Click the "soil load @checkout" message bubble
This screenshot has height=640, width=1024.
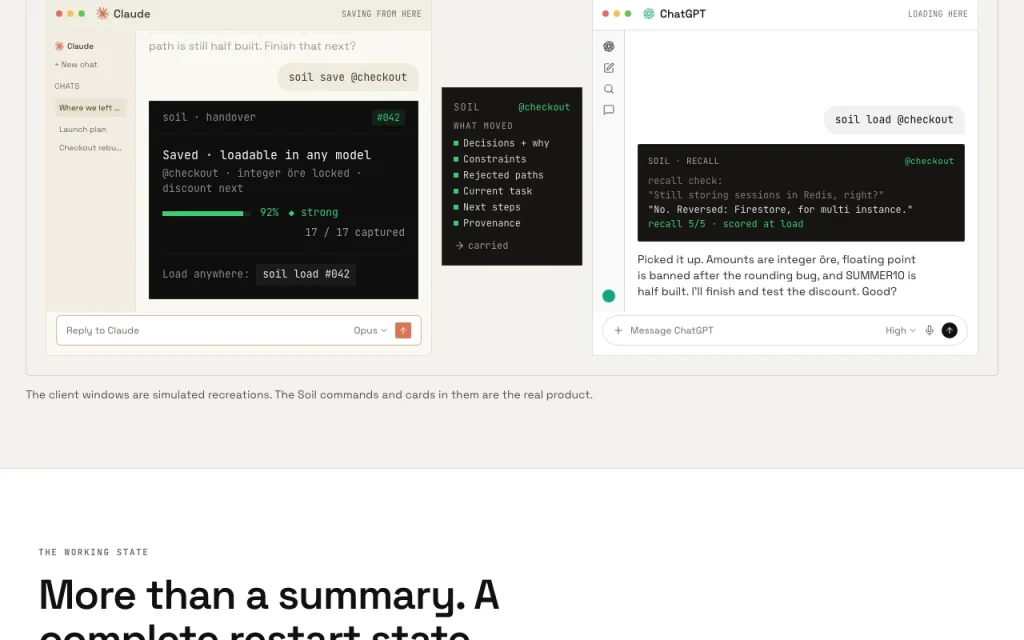(894, 120)
